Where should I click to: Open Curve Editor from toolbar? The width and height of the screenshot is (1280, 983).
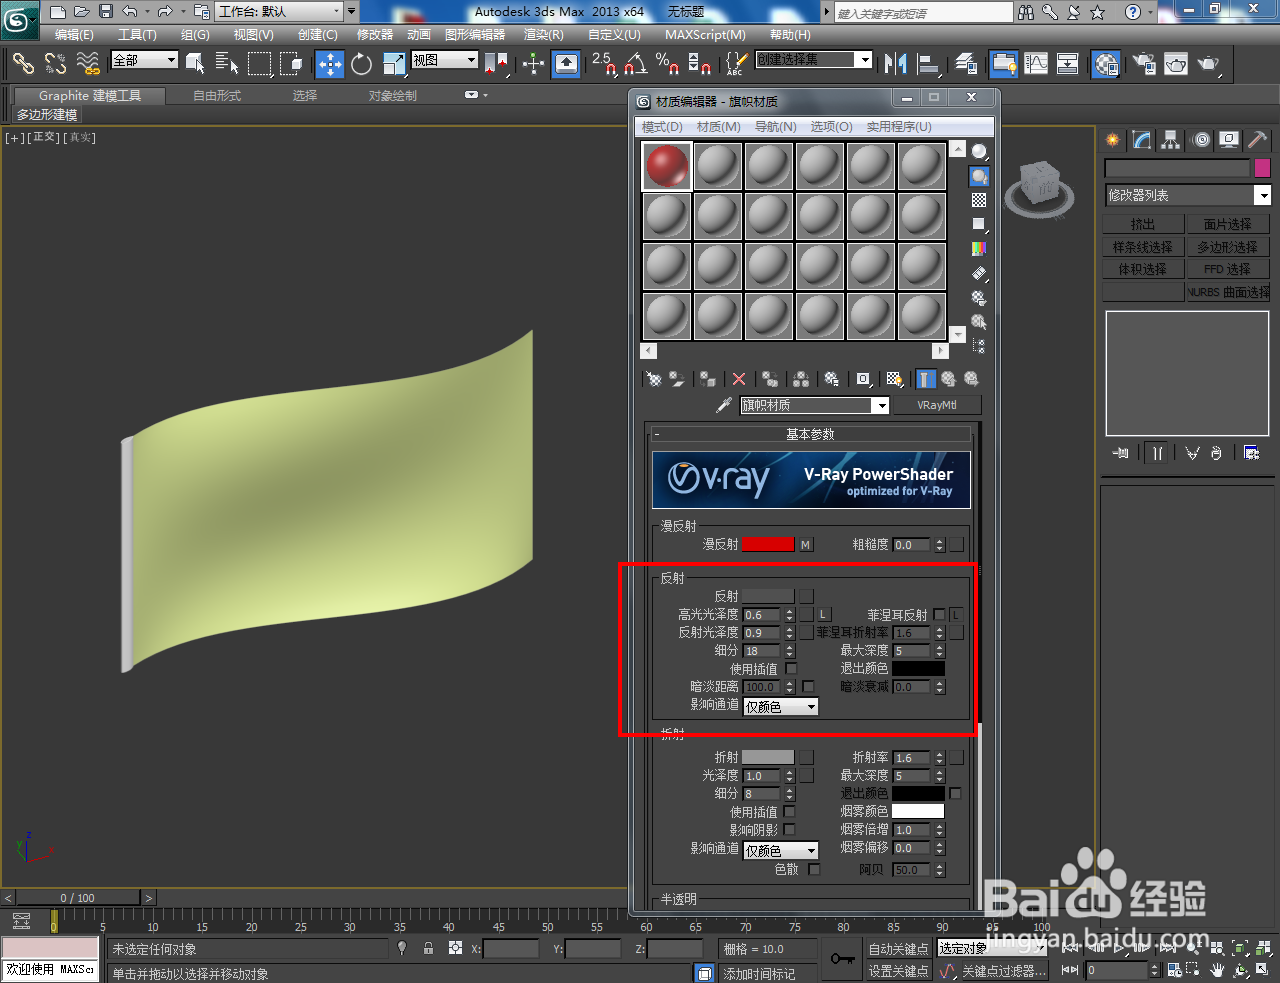pyautogui.click(x=1036, y=64)
